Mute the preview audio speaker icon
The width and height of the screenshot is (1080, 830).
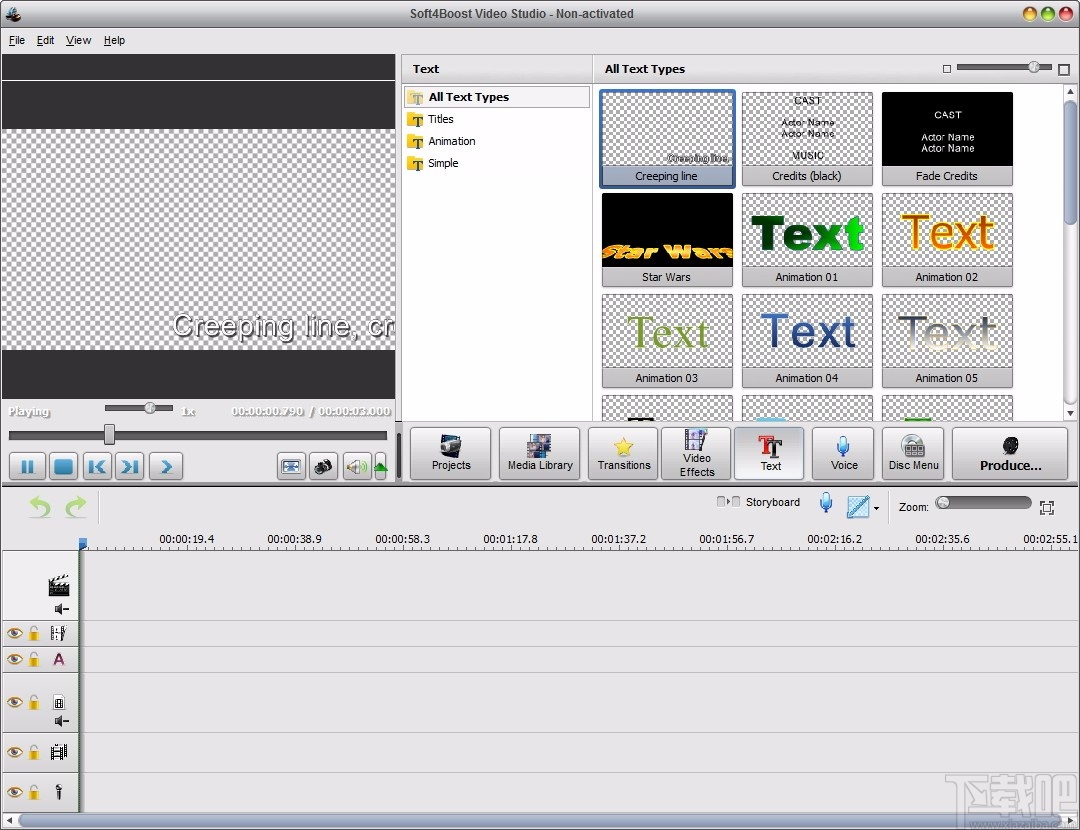[357, 466]
